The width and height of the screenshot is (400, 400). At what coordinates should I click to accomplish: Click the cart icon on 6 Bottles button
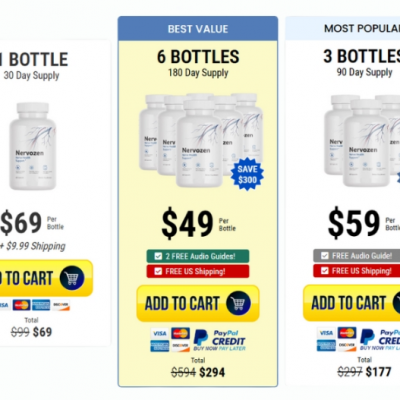coord(238,303)
